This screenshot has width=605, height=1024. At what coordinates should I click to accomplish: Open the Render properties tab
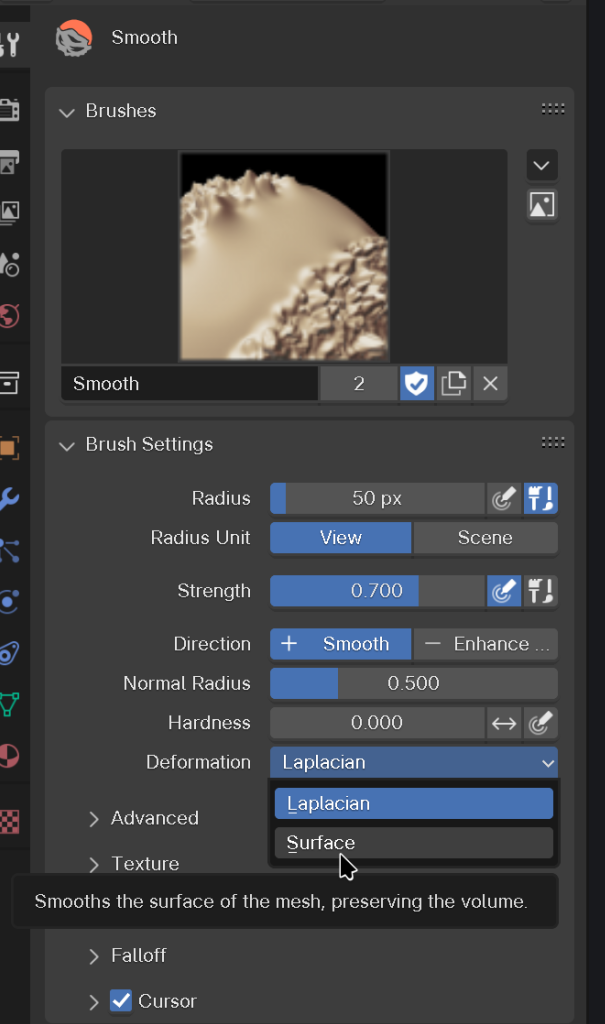click(10, 108)
